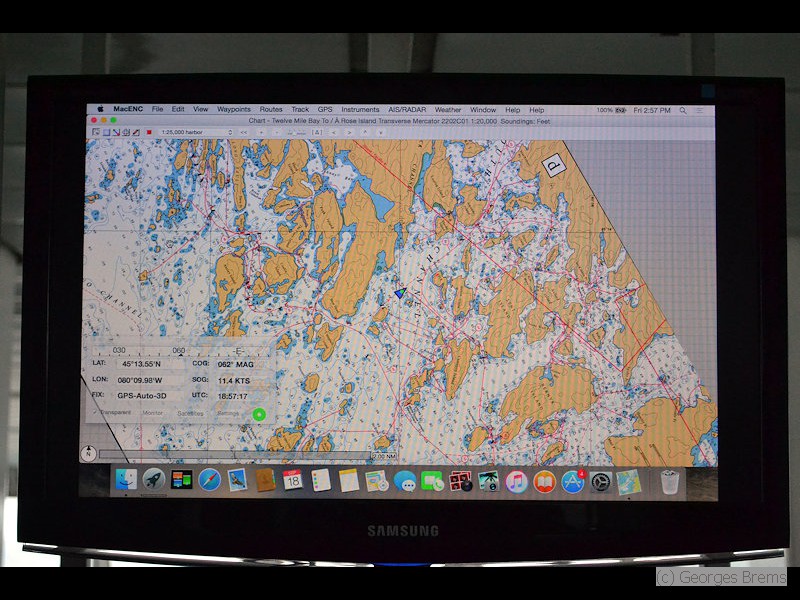Open Spotlight search in the menu bar

(x=683, y=110)
